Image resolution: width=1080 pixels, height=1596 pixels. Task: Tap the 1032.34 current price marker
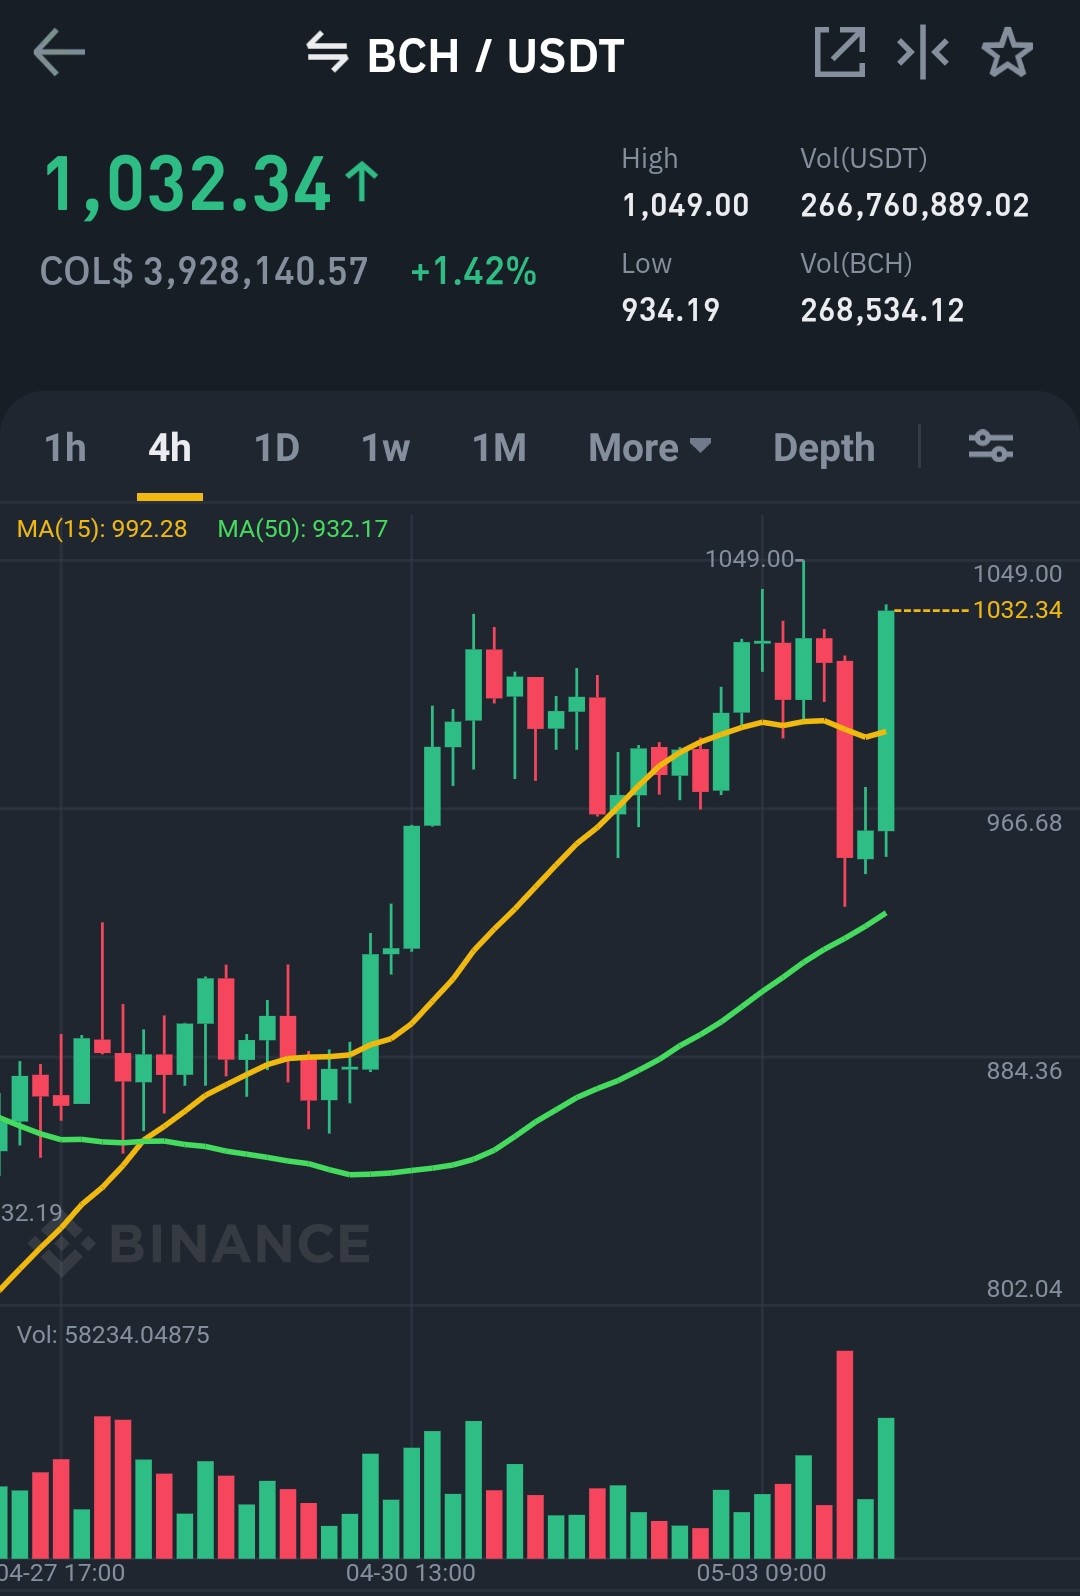point(1017,609)
